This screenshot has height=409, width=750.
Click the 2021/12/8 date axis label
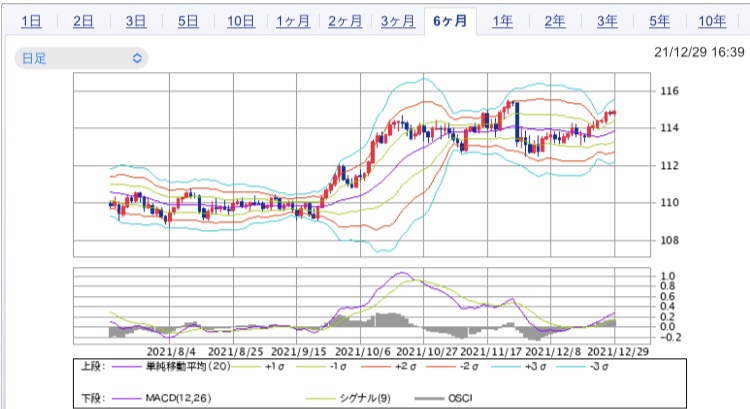pyautogui.click(x=553, y=352)
